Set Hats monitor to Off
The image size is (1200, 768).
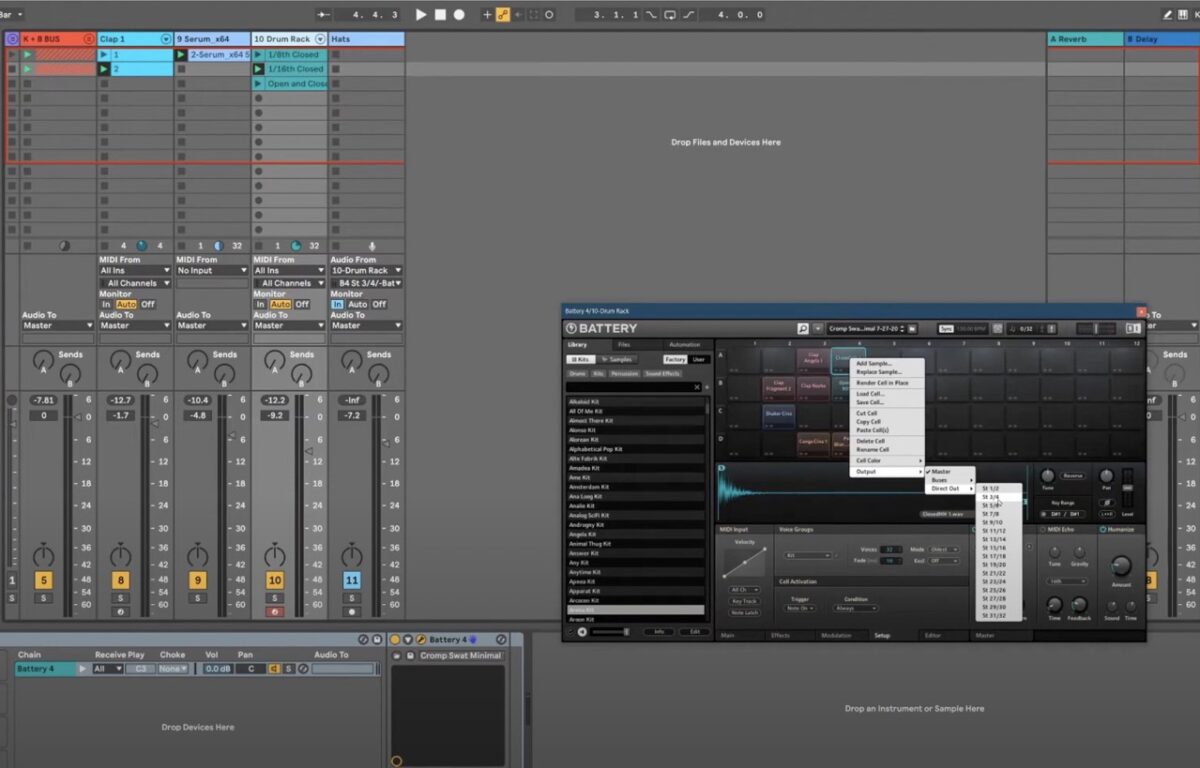379,304
